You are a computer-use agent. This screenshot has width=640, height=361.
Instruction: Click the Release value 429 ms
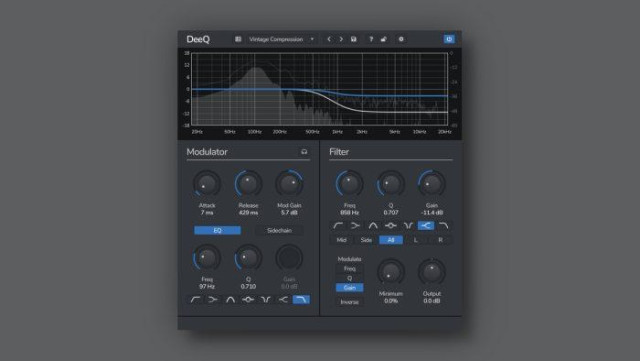(x=248, y=213)
